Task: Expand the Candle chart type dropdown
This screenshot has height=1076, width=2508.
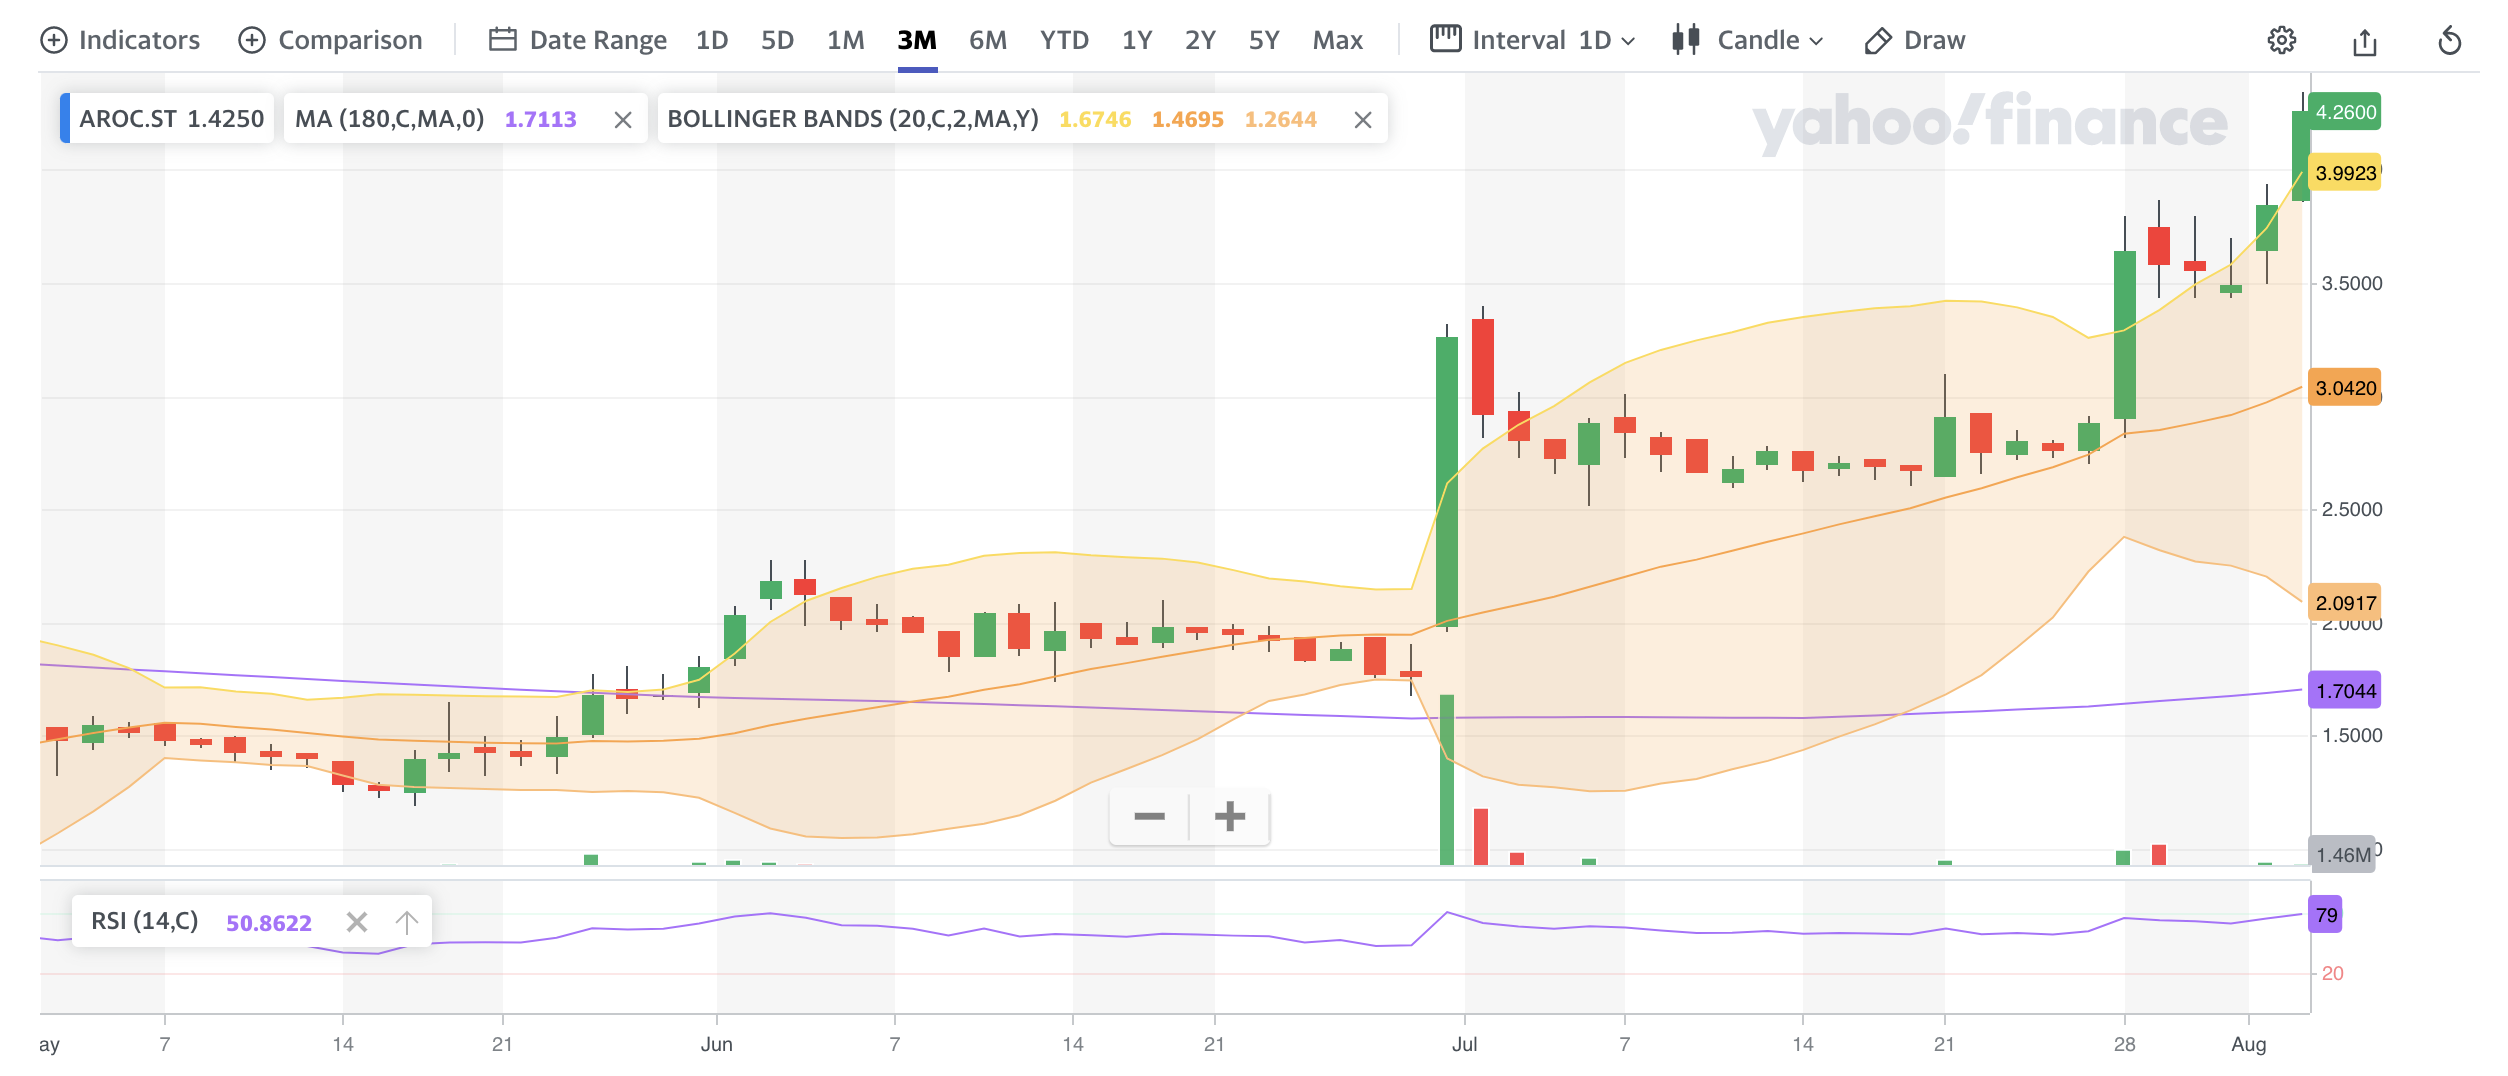Action: (x=1747, y=41)
